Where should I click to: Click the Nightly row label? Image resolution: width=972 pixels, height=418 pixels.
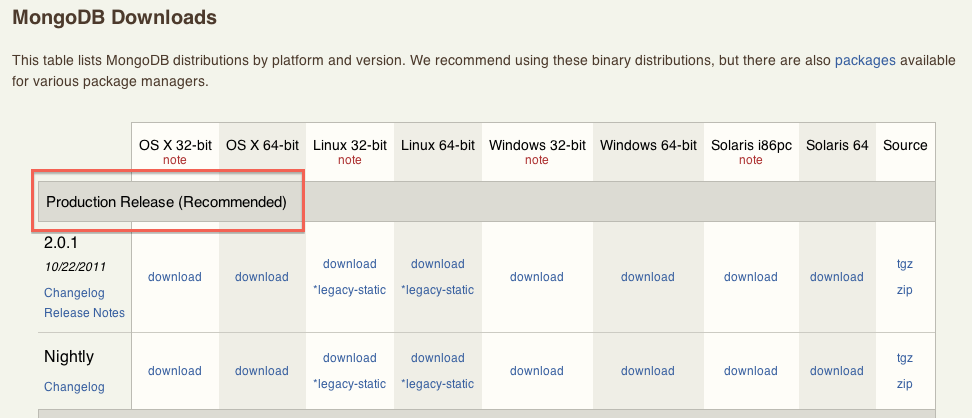(69, 357)
